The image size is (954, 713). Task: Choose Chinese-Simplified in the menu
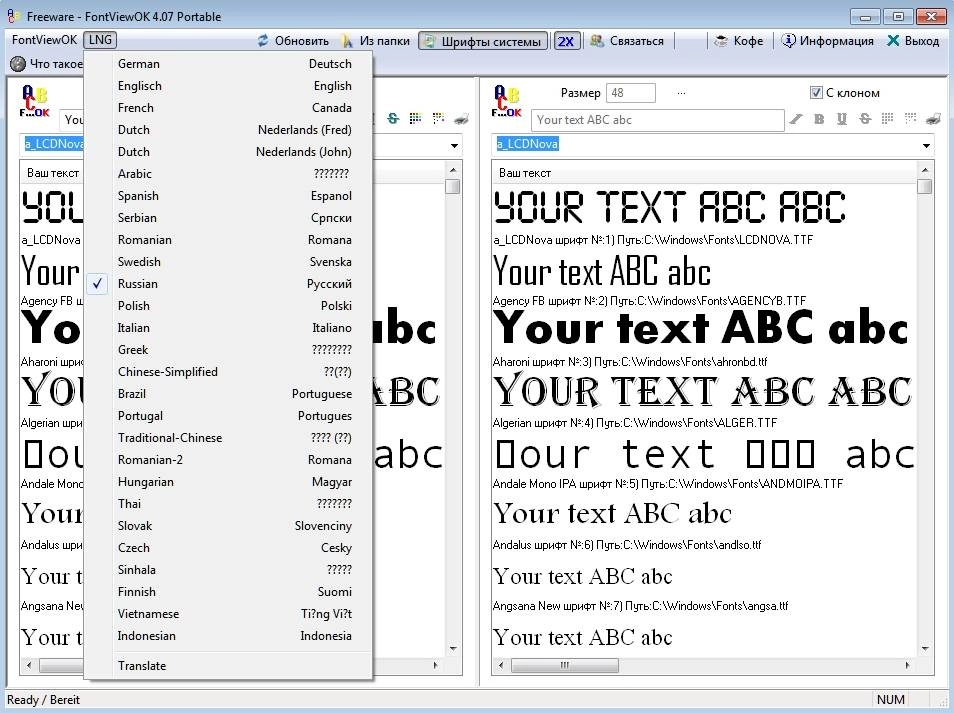[x=229, y=372]
